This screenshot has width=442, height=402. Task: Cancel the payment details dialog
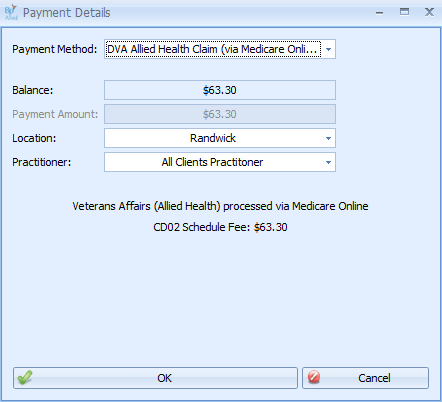[365, 378]
